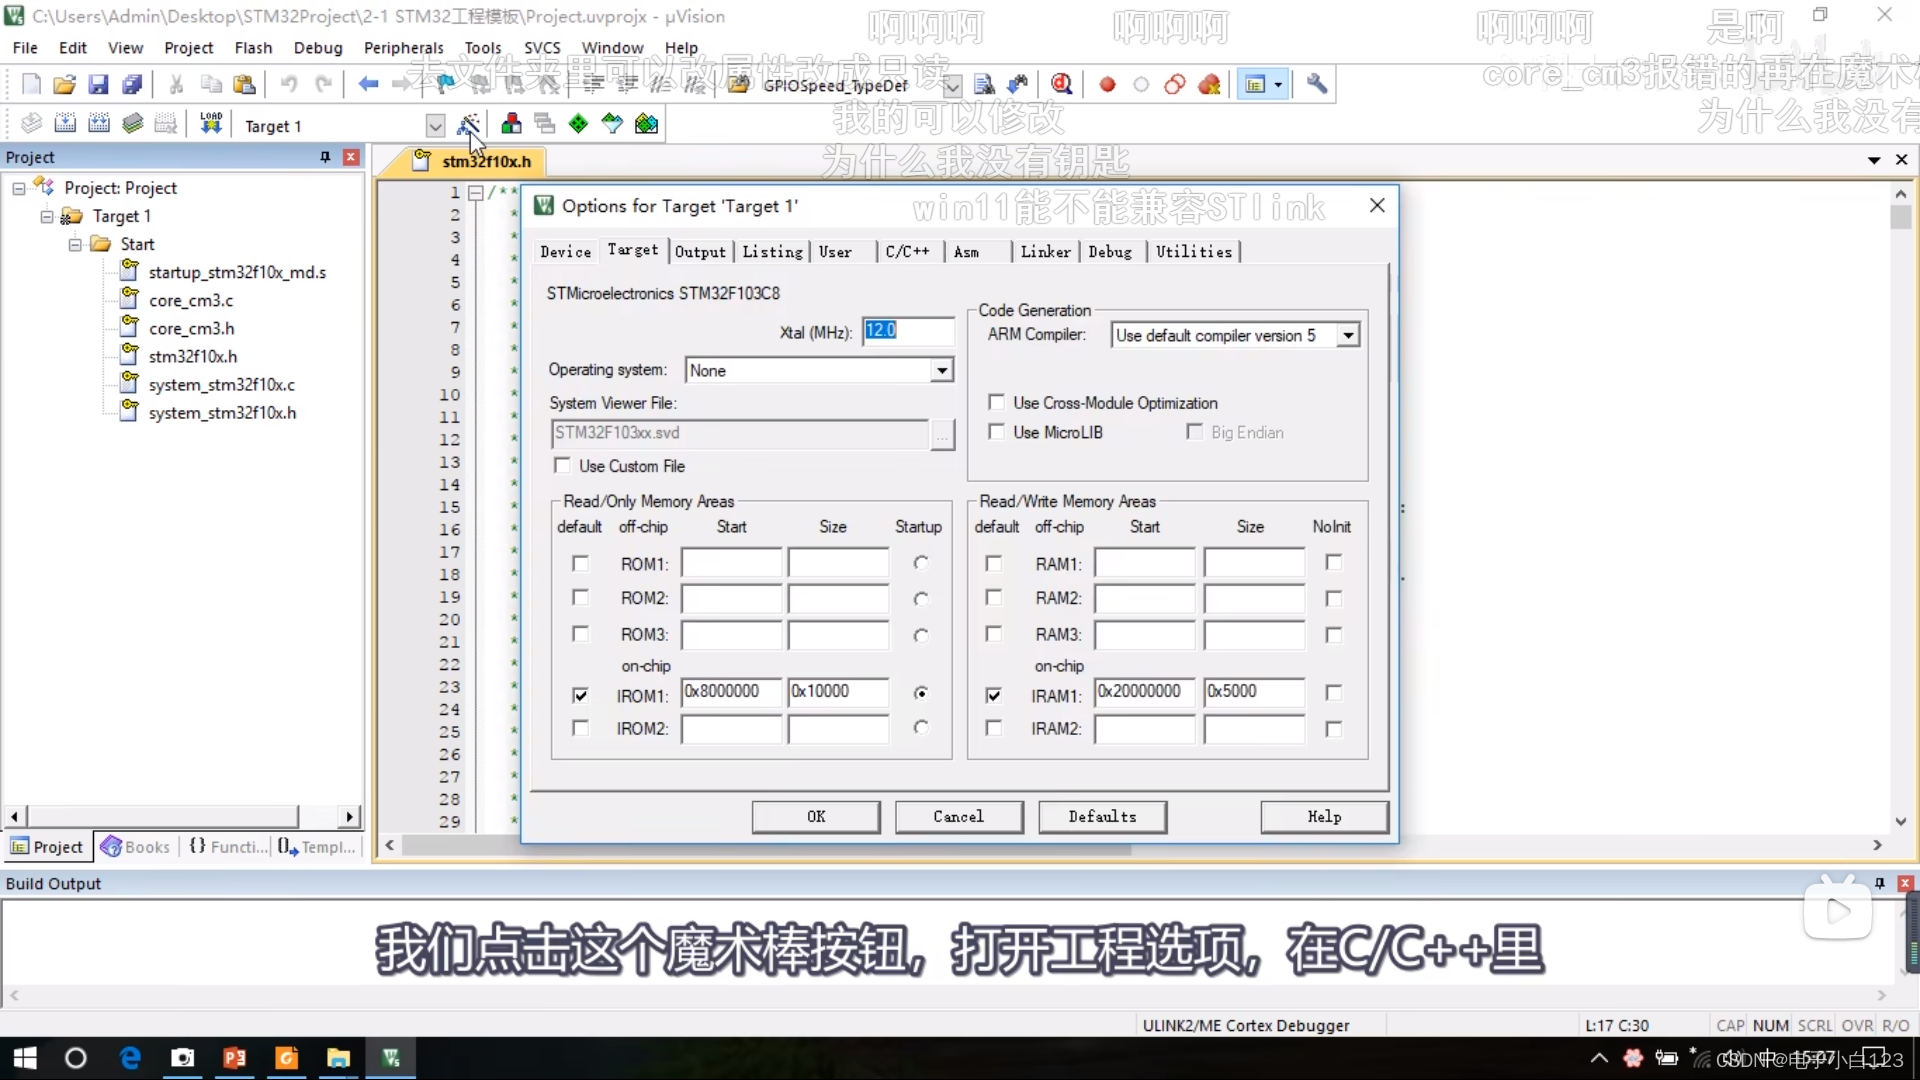Click the Build target toolbar icon

coord(65,124)
